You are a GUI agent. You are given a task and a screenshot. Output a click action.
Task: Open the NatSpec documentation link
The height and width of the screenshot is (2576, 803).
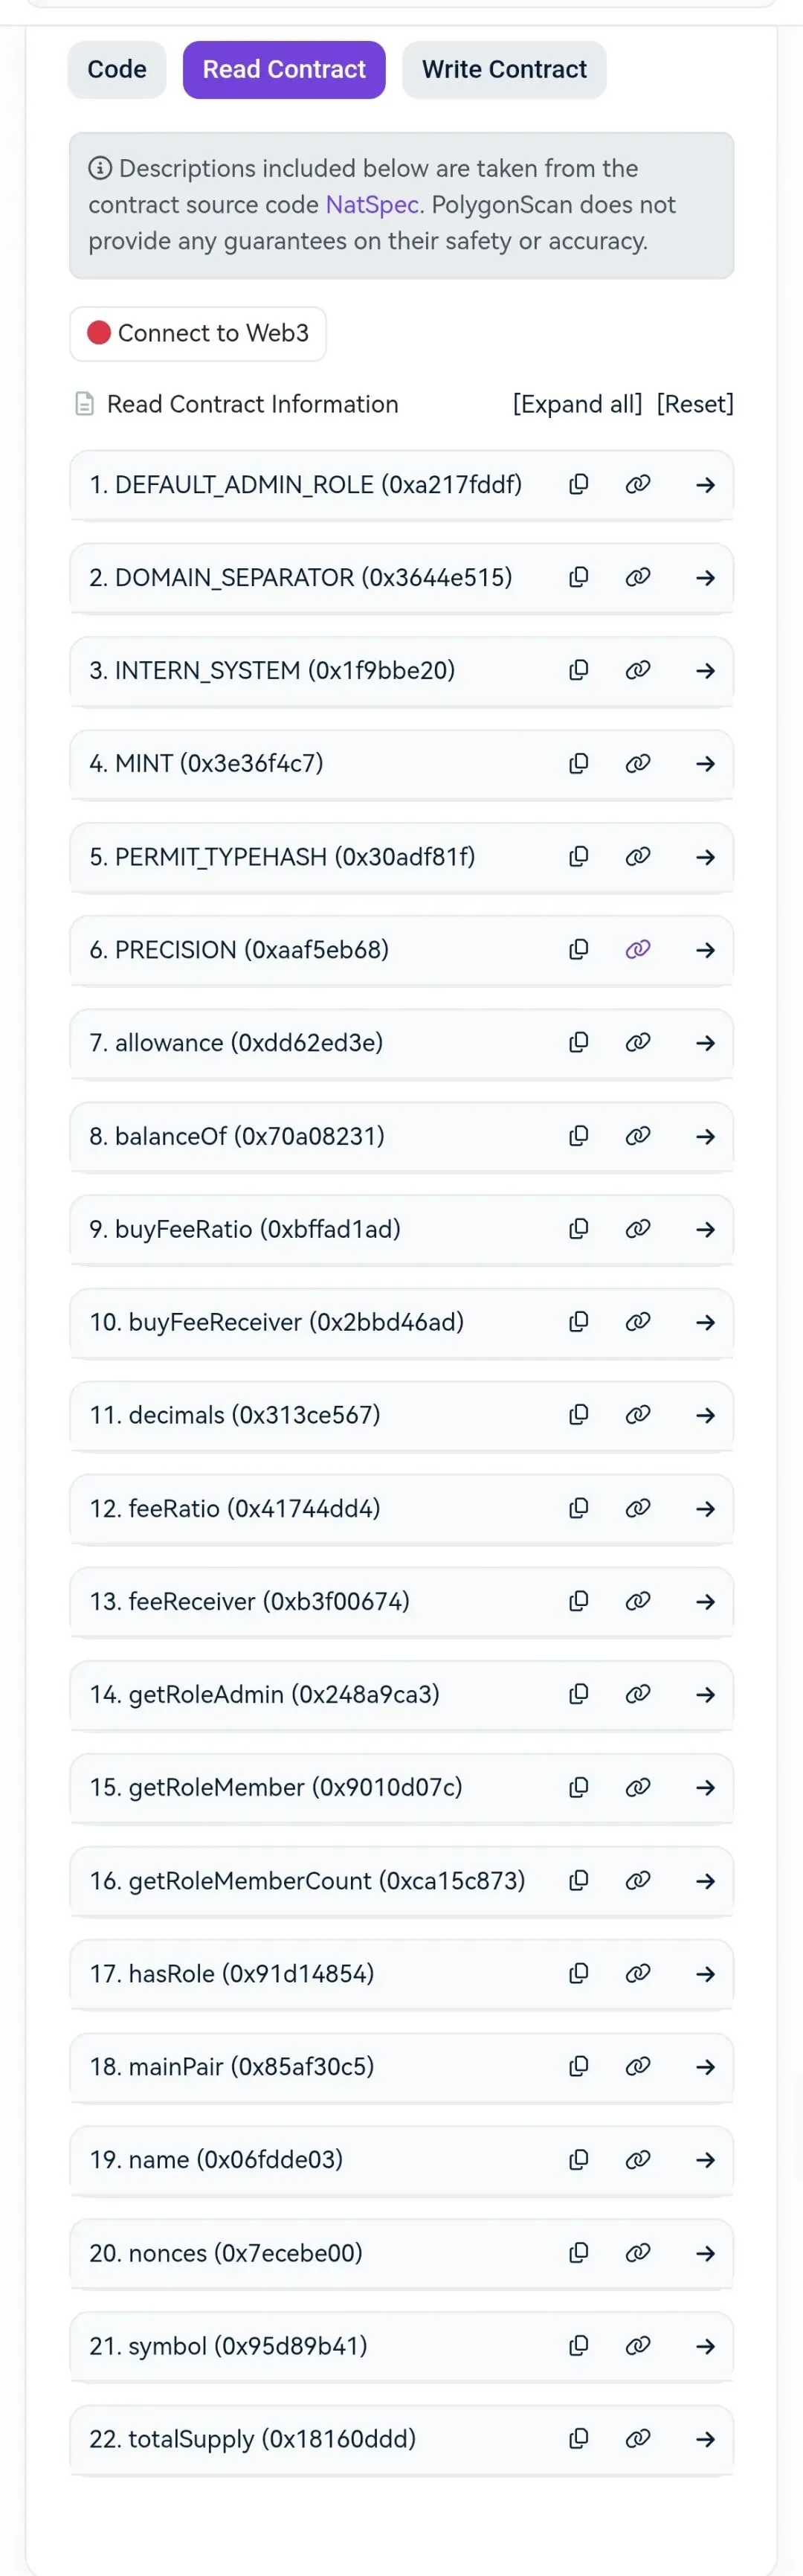[x=372, y=205]
